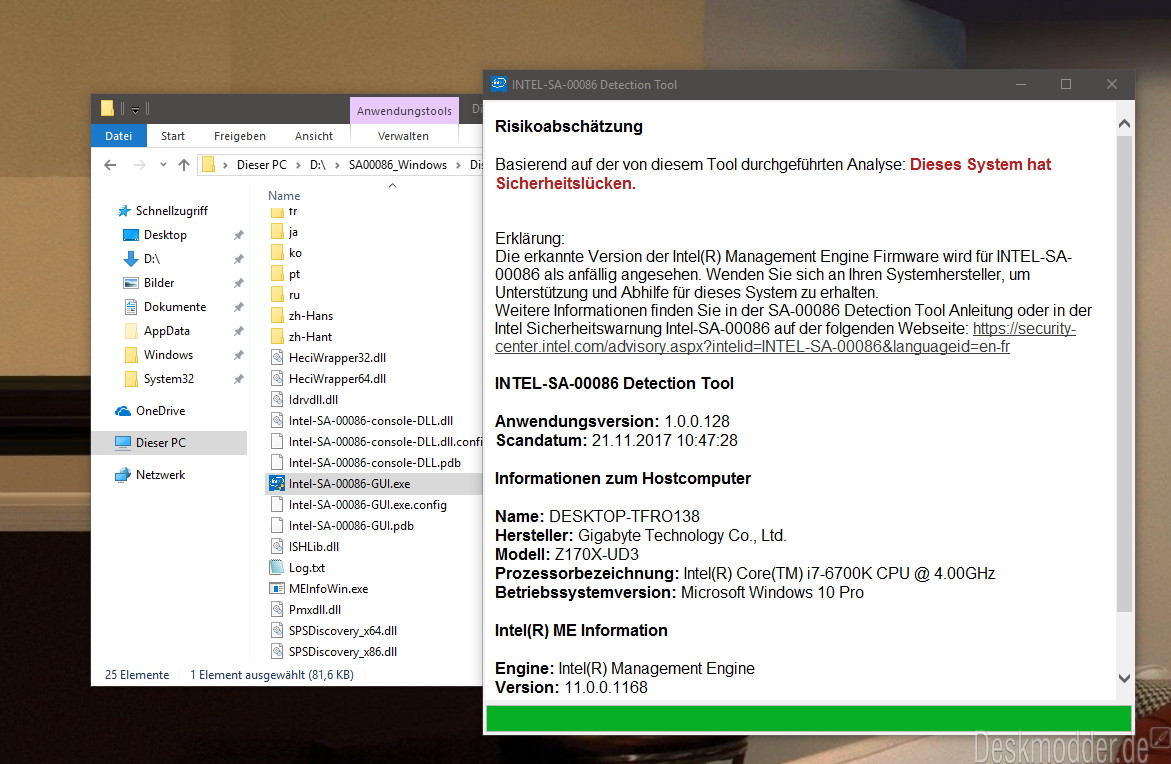Open Quick Access toolbar customize dropdown
The height and width of the screenshot is (764, 1171).
coord(135,110)
